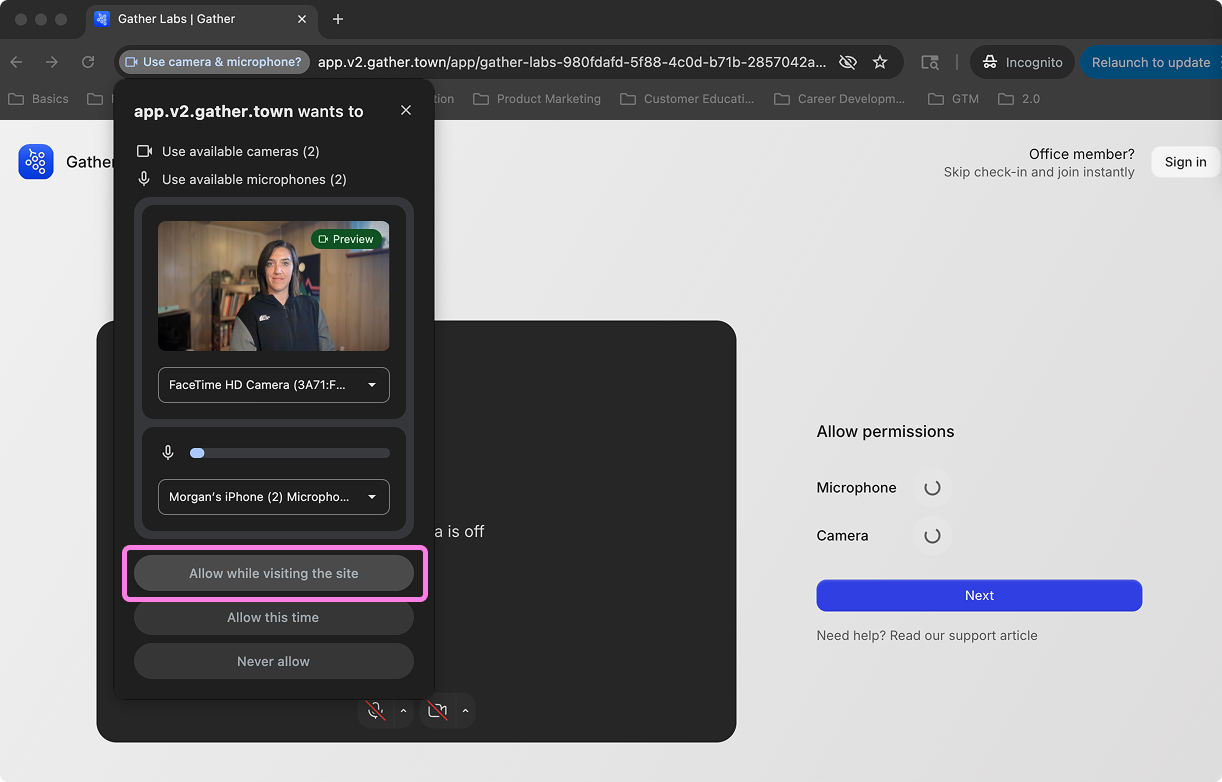The width and height of the screenshot is (1222, 782).
Task: Open Customer Education bookmarks folder
Action: click(687, 99)
